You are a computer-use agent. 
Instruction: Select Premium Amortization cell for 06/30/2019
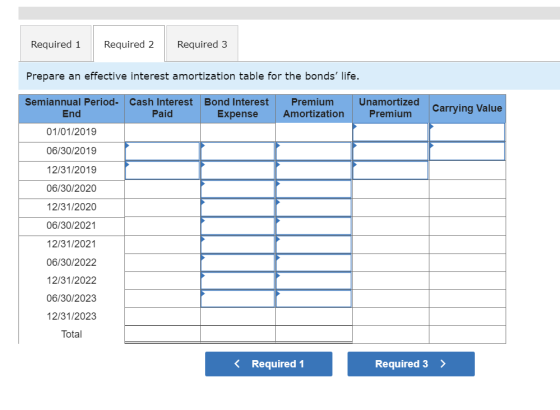[314, 151]
